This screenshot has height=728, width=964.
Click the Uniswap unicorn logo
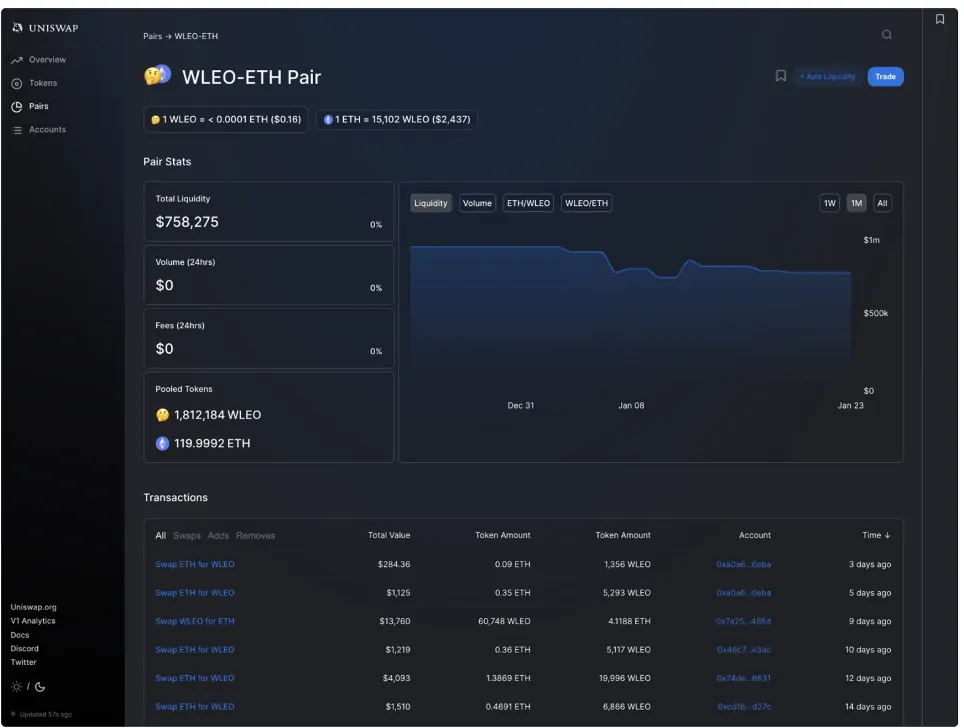tap(17, 27)
